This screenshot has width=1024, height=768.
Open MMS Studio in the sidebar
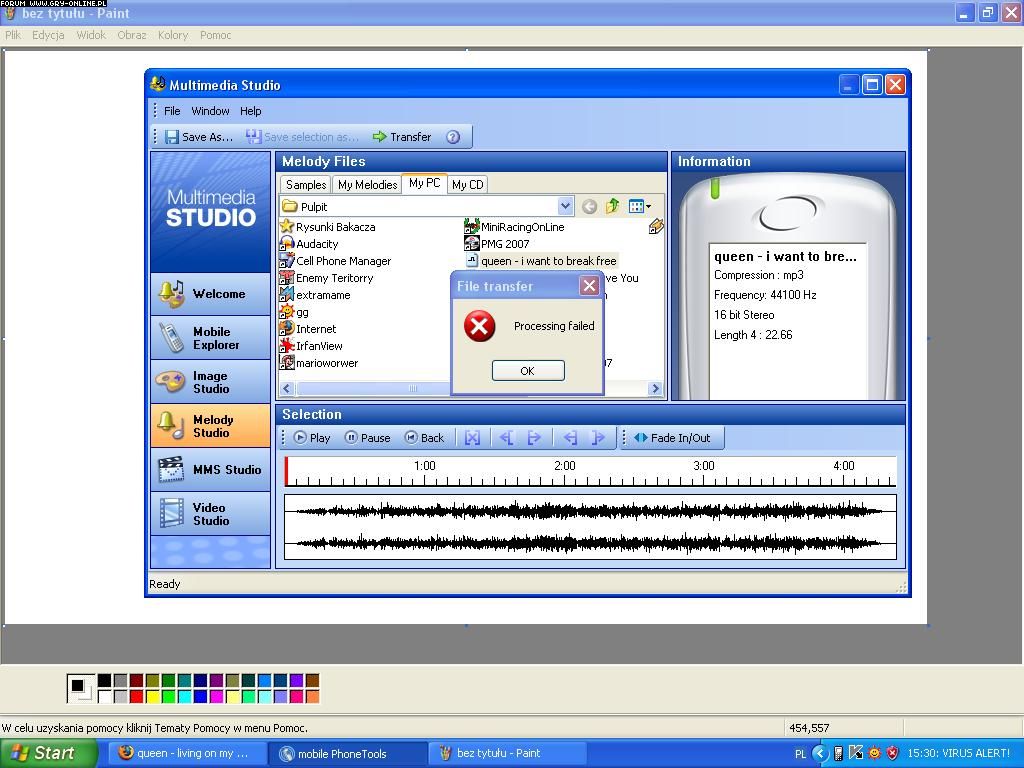[210, 470]
